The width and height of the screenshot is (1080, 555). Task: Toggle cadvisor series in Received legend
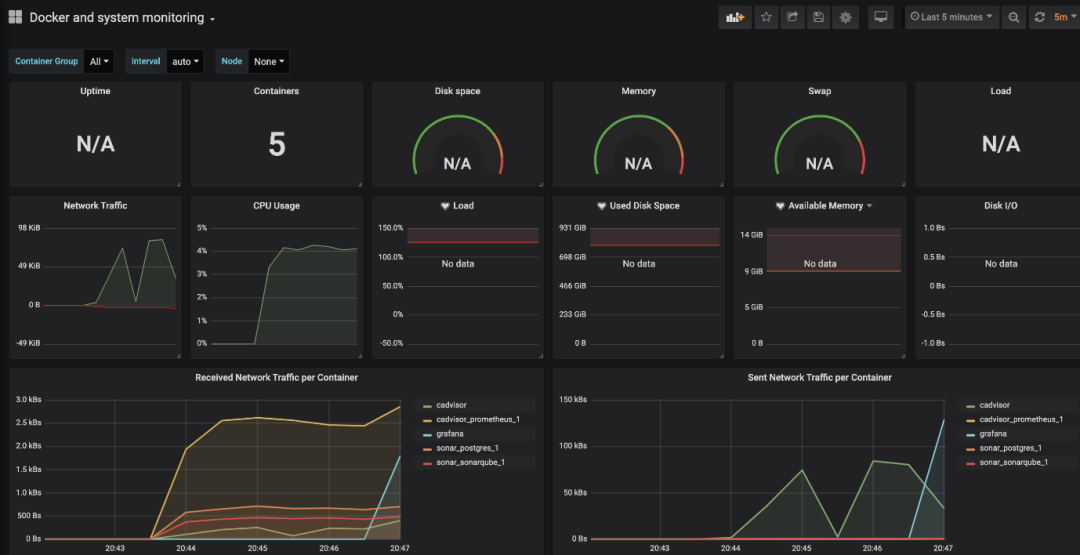point(453,405)
